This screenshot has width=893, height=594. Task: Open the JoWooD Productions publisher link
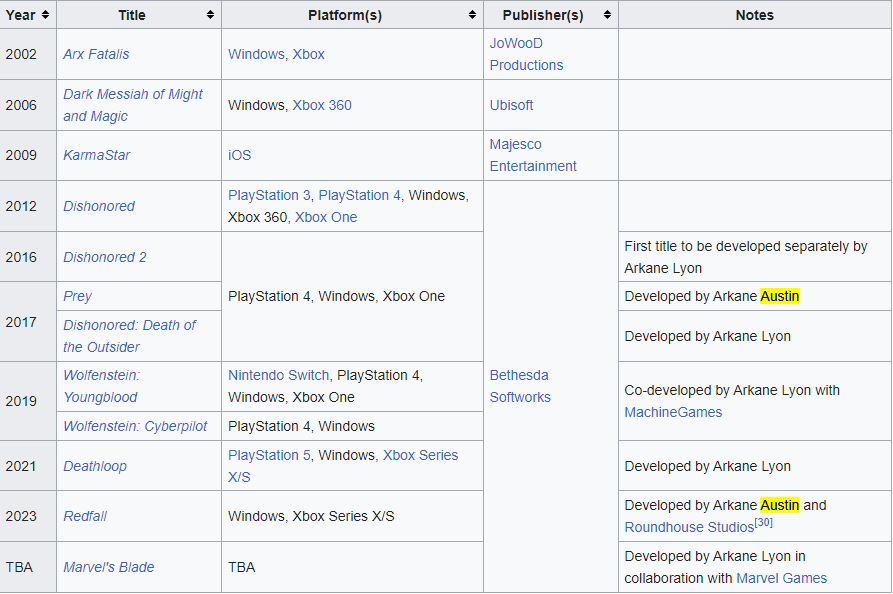526,54
